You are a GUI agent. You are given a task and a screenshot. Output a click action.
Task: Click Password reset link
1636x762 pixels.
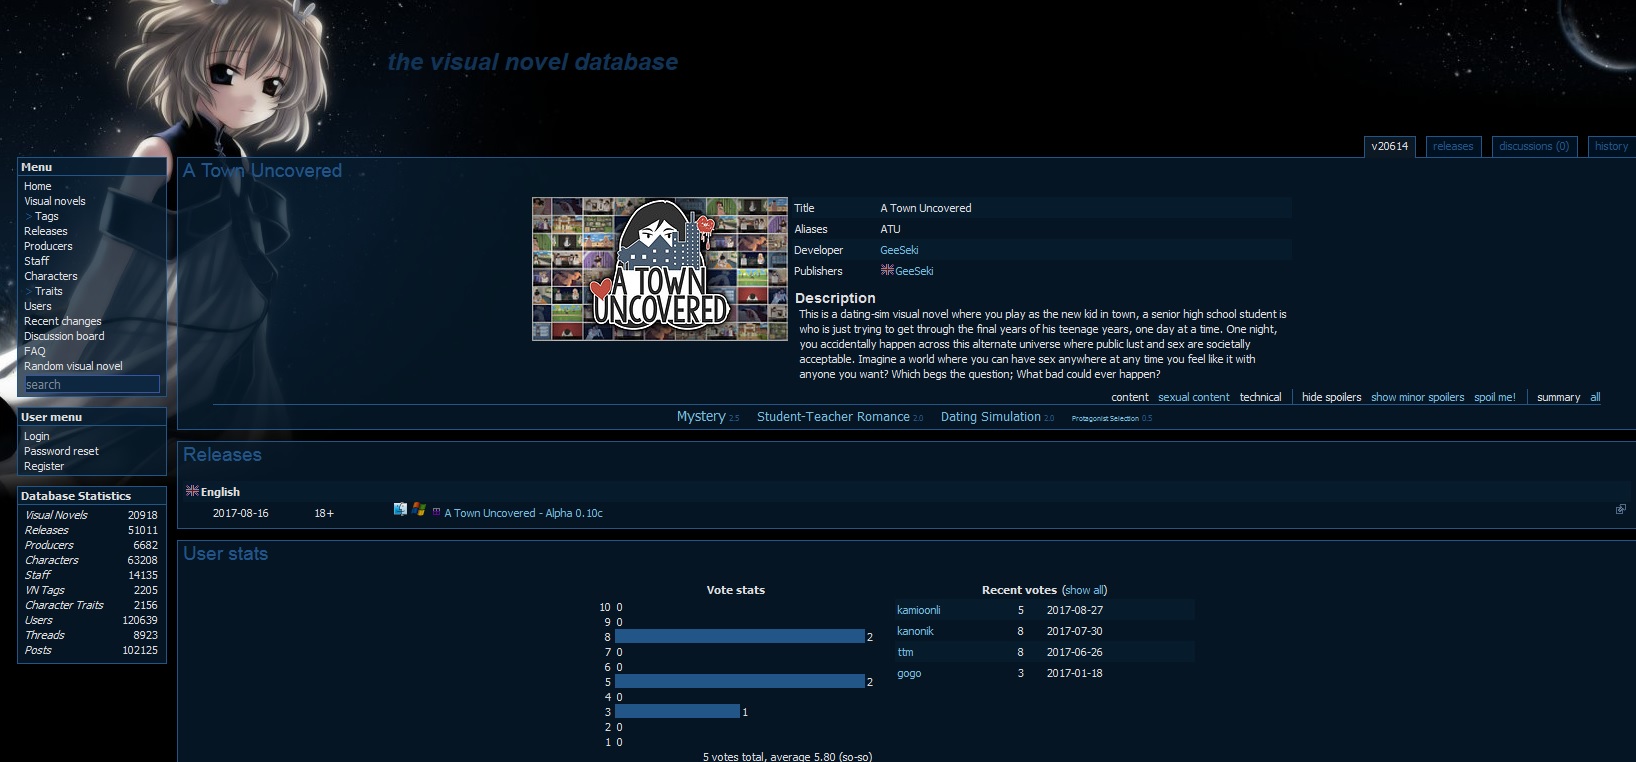coord(61,451)
